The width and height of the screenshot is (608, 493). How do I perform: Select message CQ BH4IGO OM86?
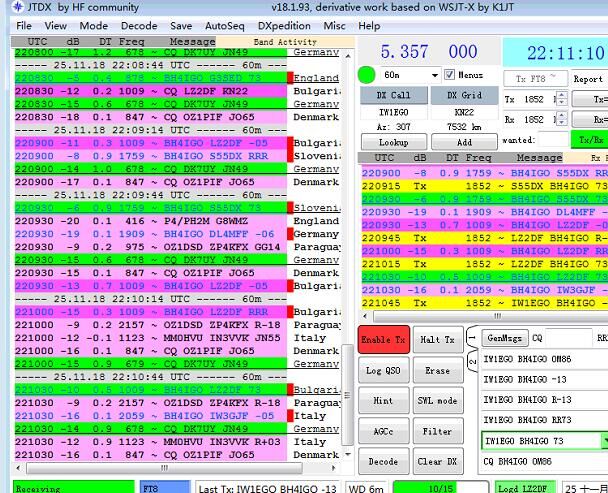544,462
